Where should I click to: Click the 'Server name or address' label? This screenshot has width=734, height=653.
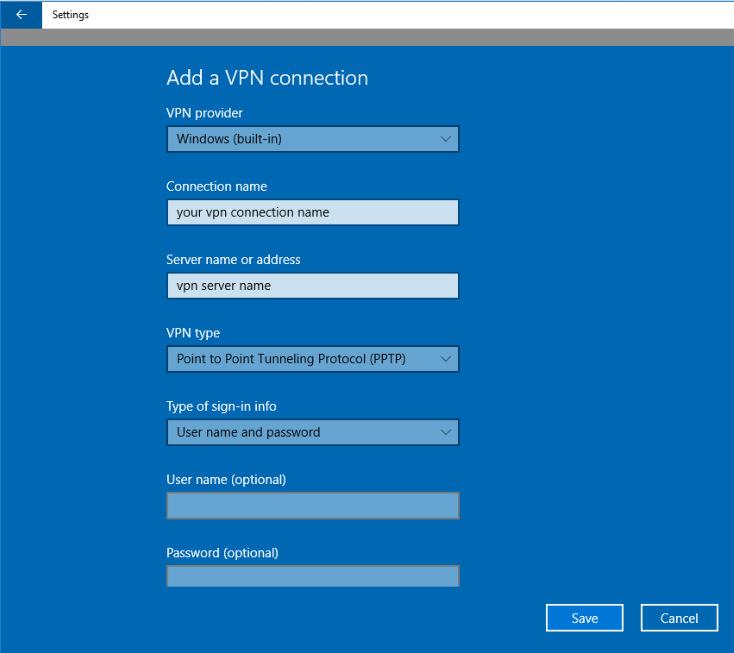233,259
